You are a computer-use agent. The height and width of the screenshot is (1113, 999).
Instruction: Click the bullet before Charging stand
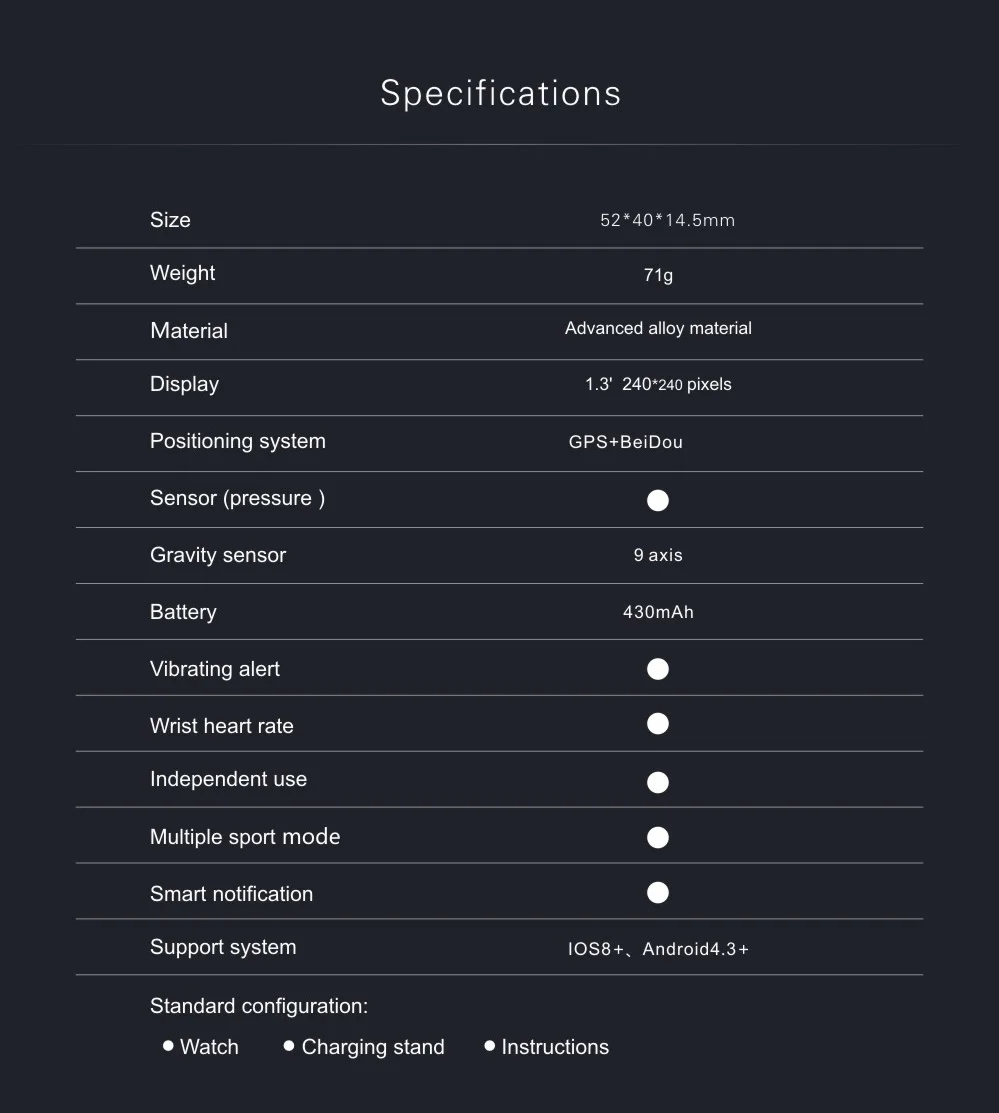[289, 1046]
